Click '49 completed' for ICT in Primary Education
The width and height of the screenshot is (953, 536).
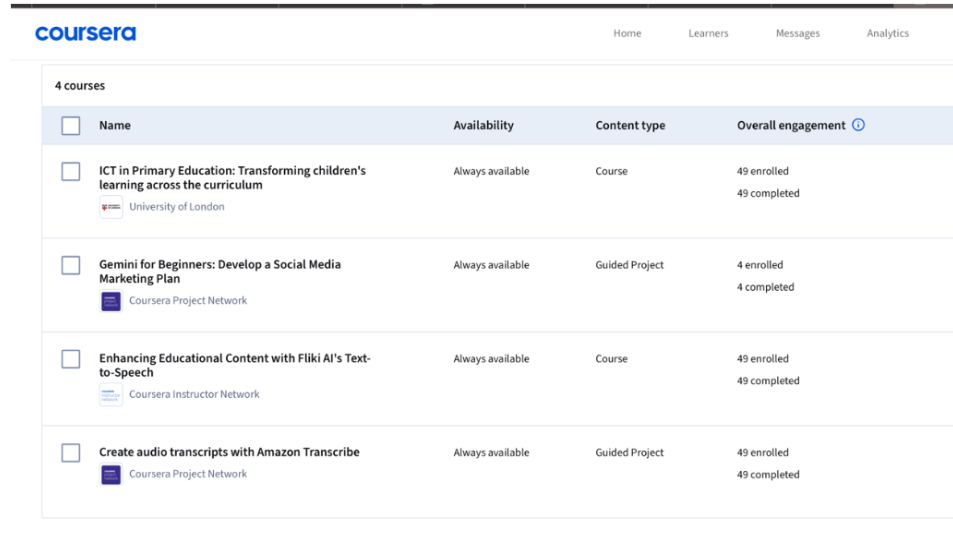[x=768, y=193]
